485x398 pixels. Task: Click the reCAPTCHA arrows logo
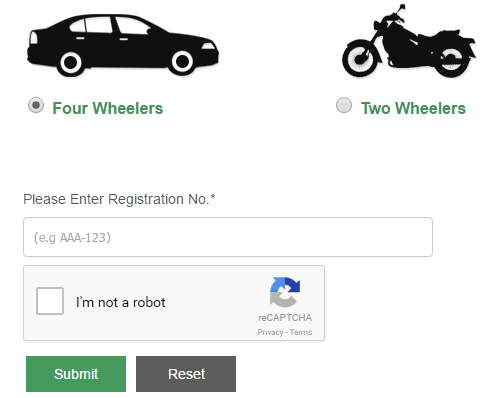[x=285, y=292]
